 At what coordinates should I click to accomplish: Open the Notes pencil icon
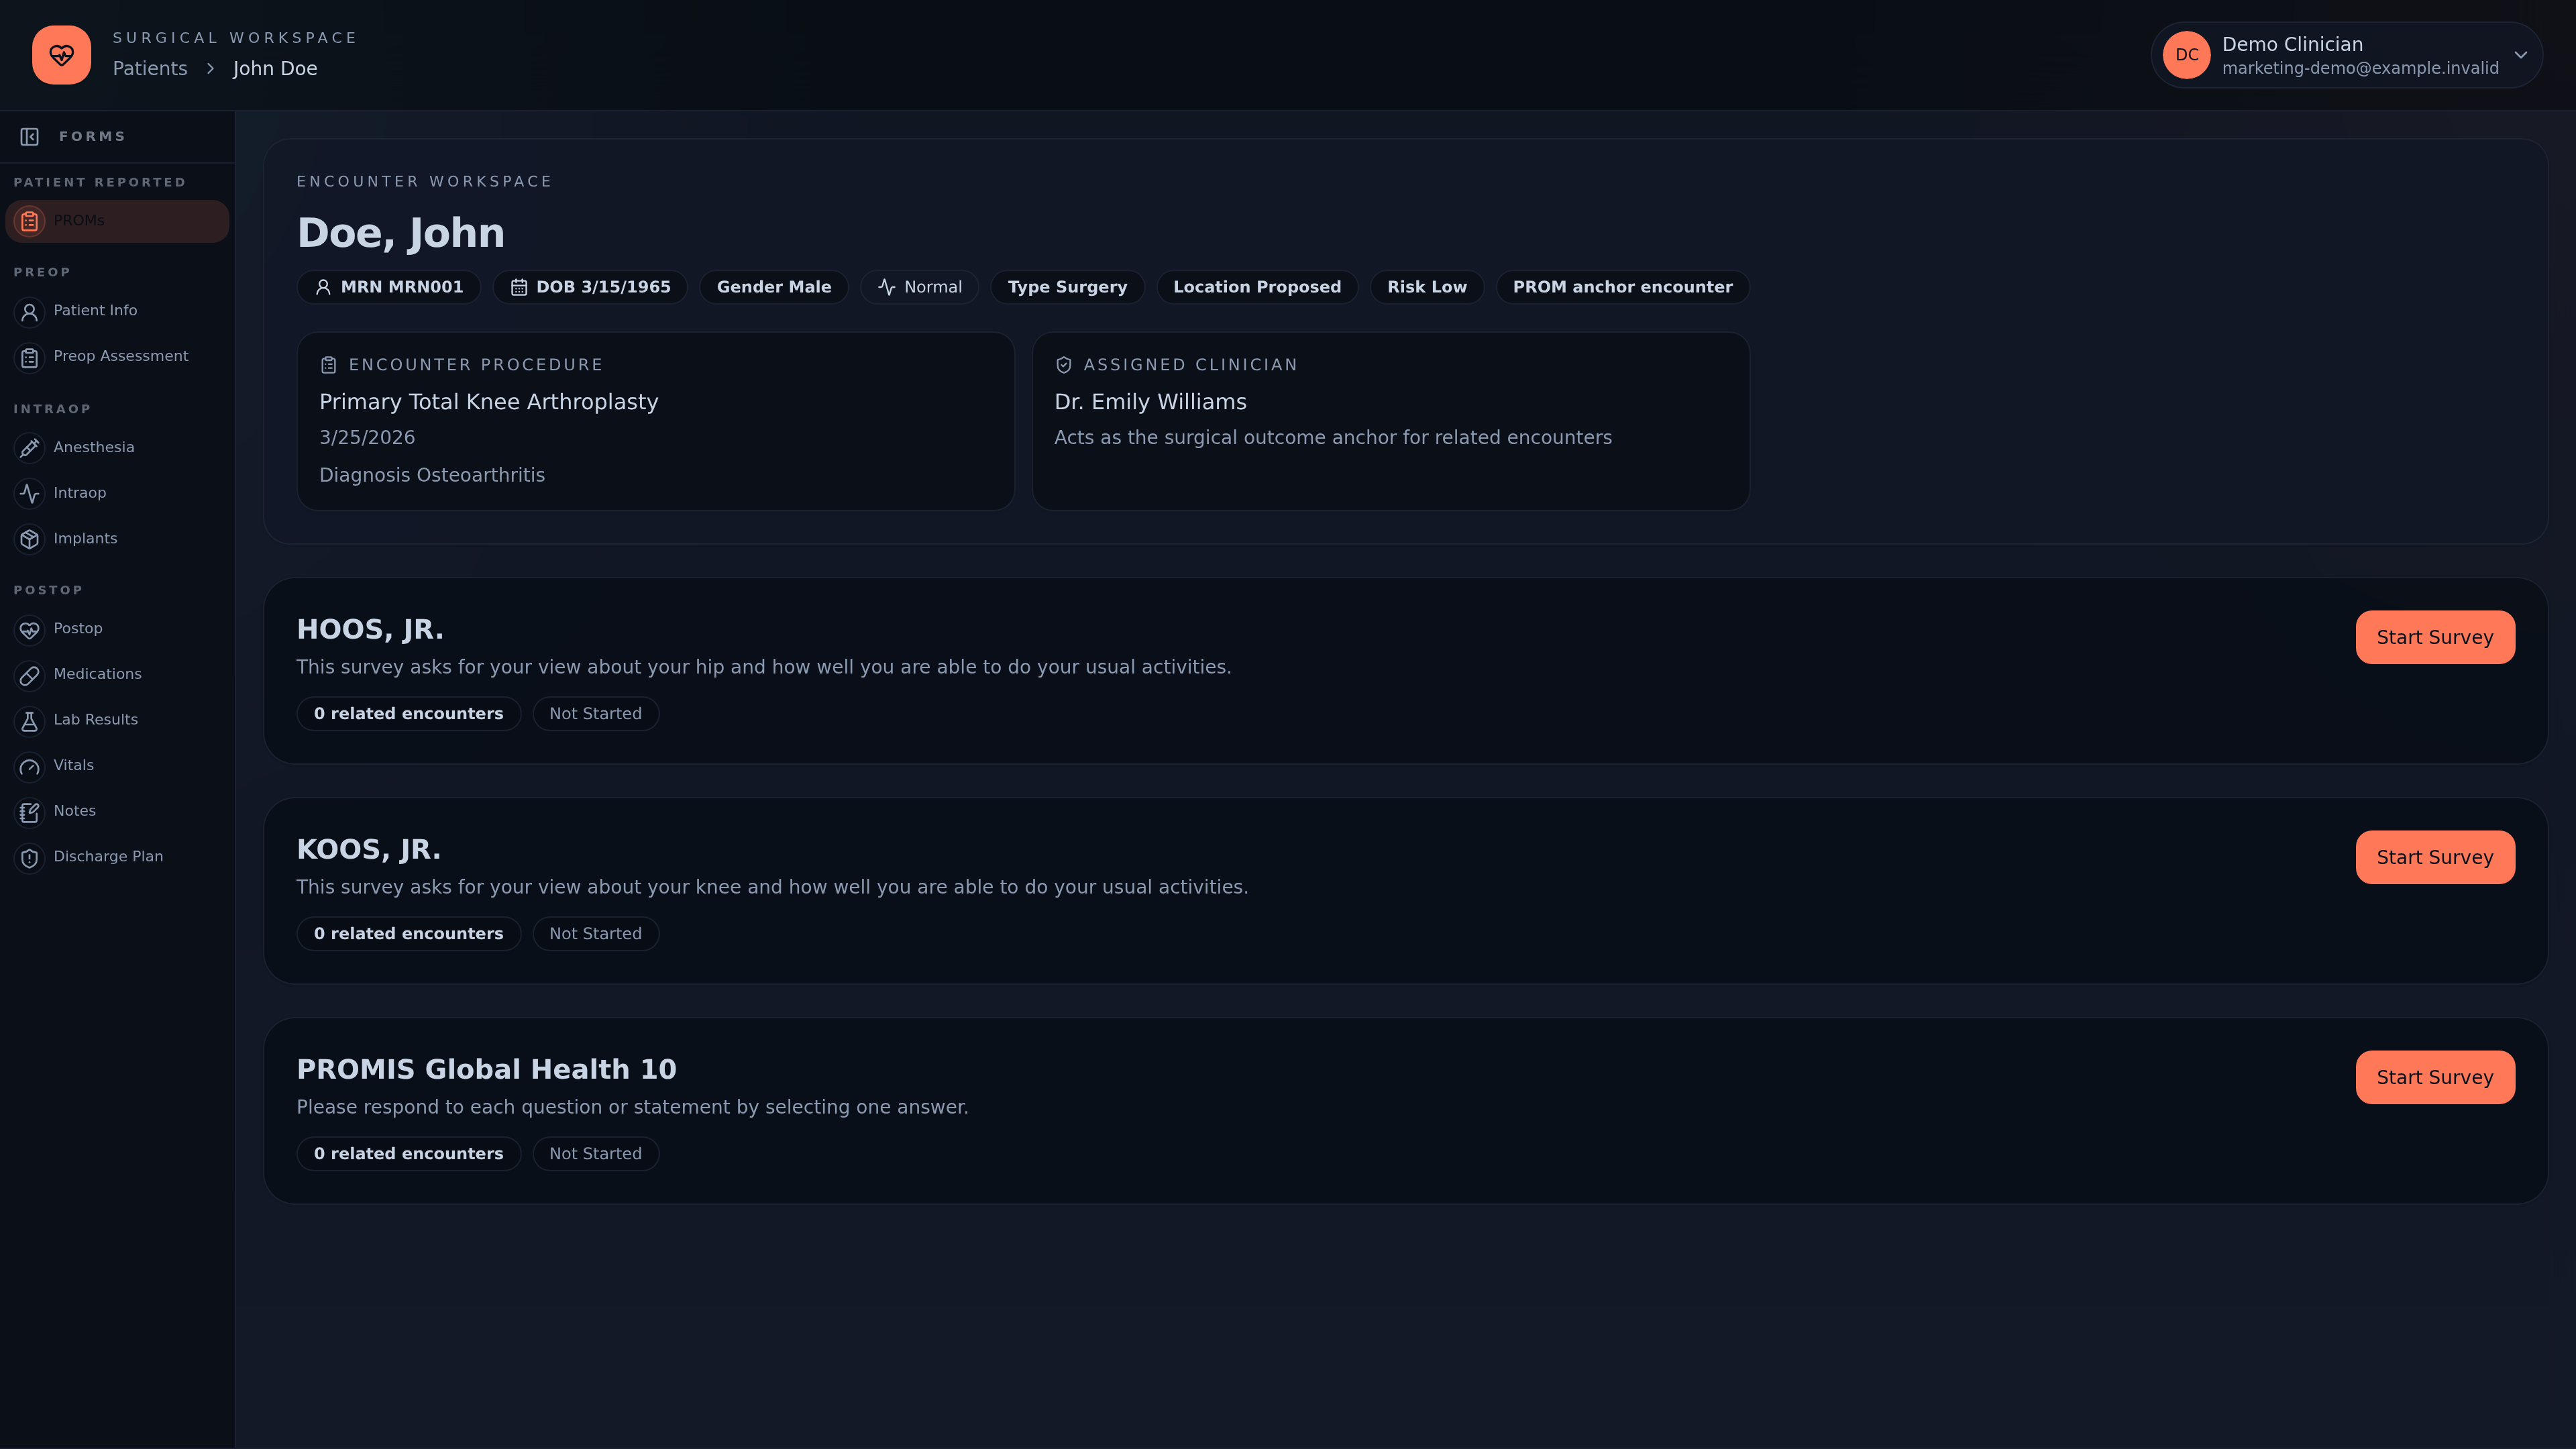click(x=30, y=812)
